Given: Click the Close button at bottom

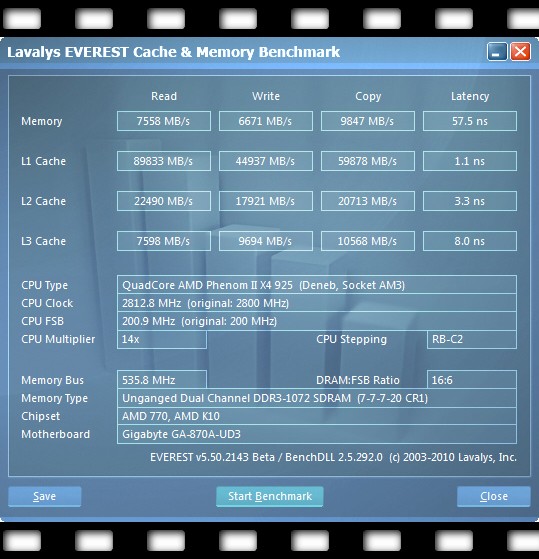Looking at the screenshot, I should tap(494, 496).
